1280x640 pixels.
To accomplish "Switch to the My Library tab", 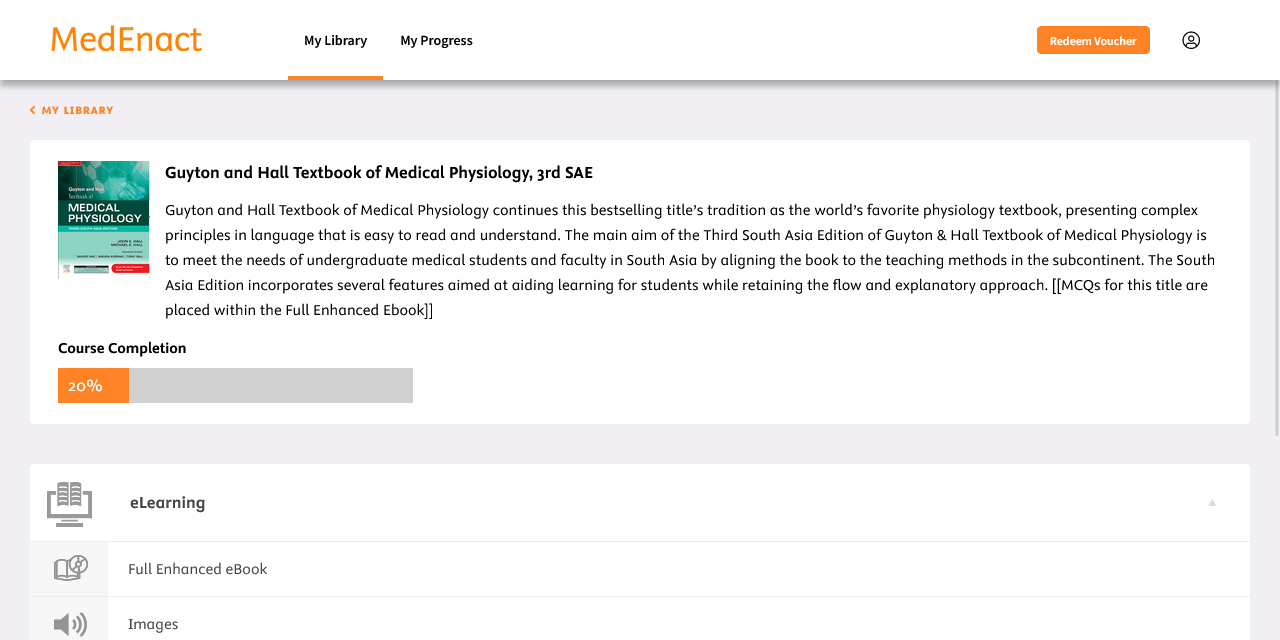I will [x=335, y=40].
